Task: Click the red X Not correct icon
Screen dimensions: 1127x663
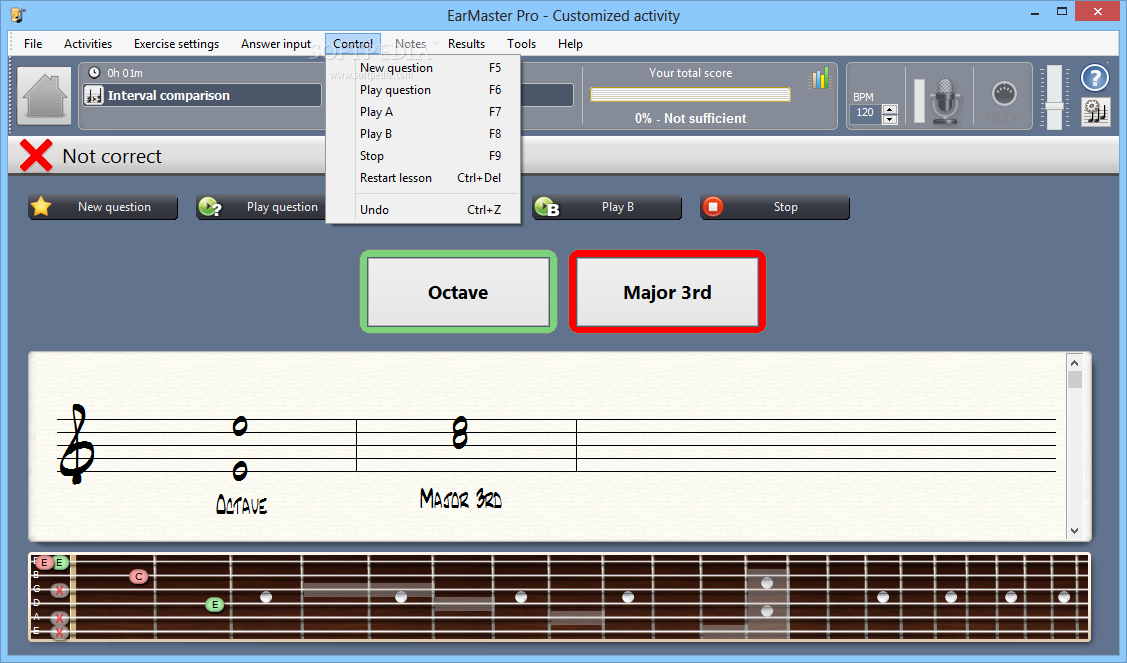Action: pos(35,155)
